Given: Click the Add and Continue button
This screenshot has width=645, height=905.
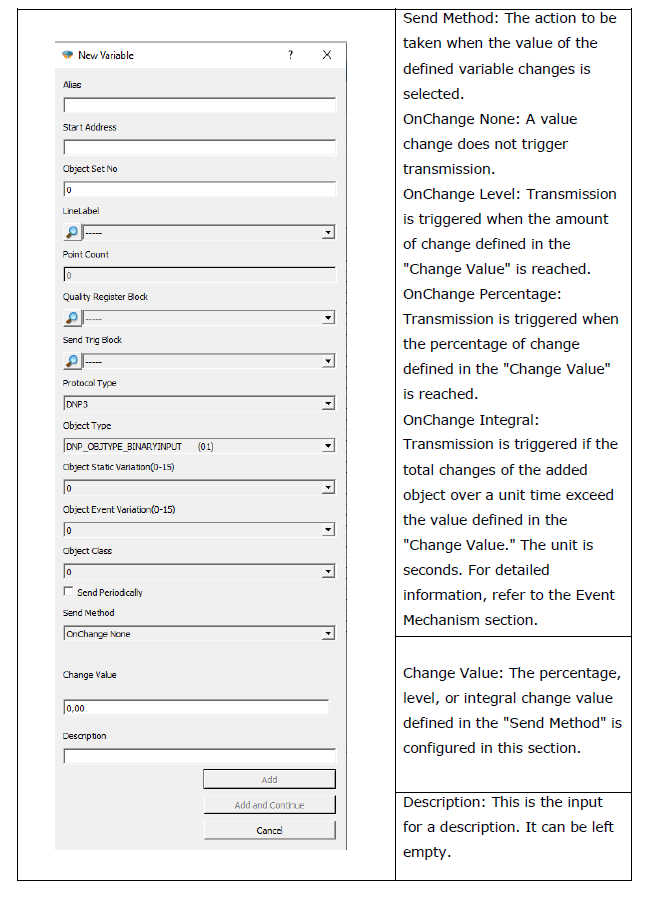Looking at the screenshot, I should click(x=269, y=805).
